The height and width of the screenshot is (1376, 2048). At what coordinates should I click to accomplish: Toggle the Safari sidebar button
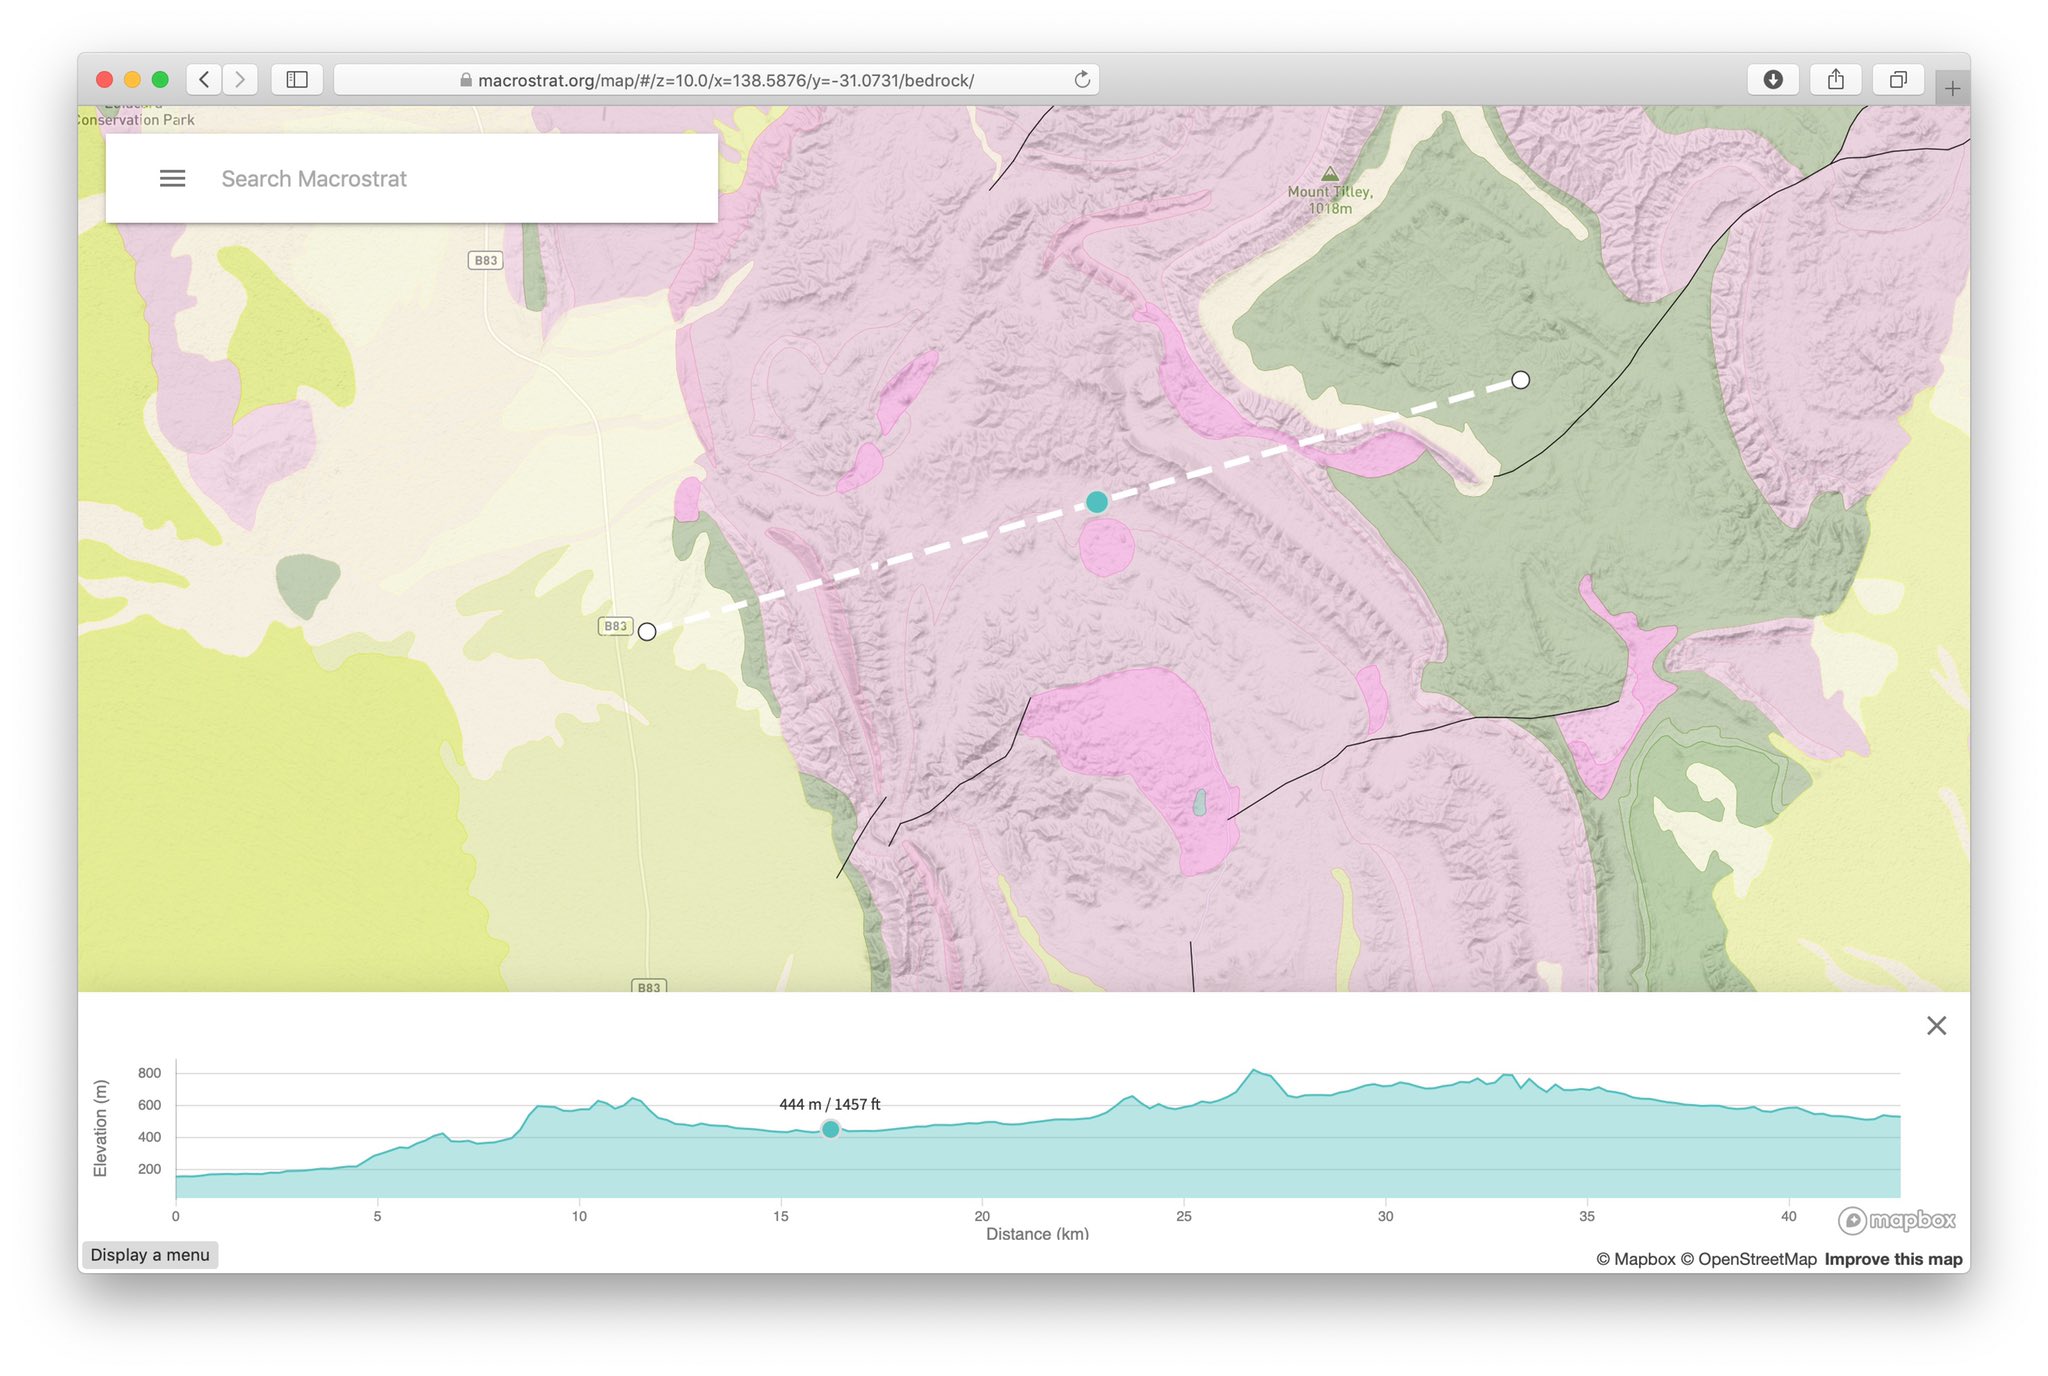point(297,80)
